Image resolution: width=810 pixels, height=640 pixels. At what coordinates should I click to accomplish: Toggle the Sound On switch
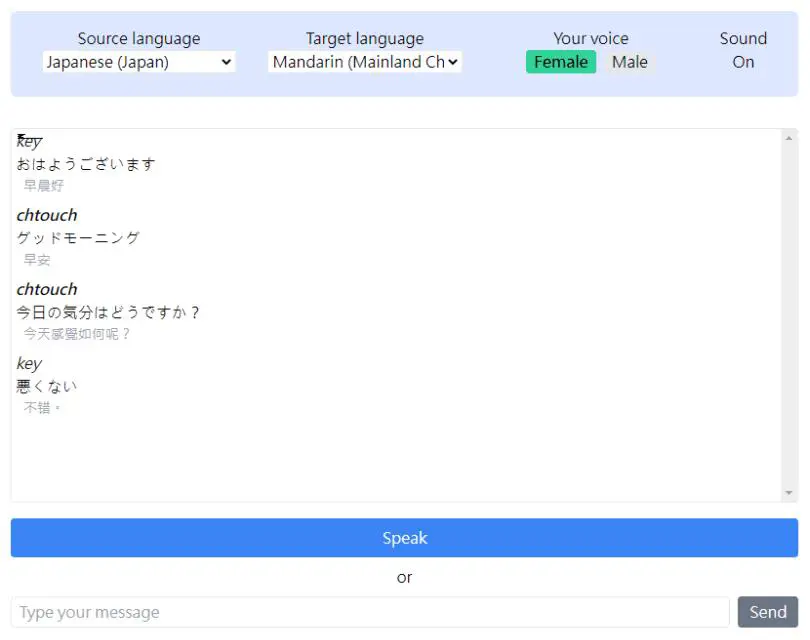pyautogui.click(x=743, y=62)
